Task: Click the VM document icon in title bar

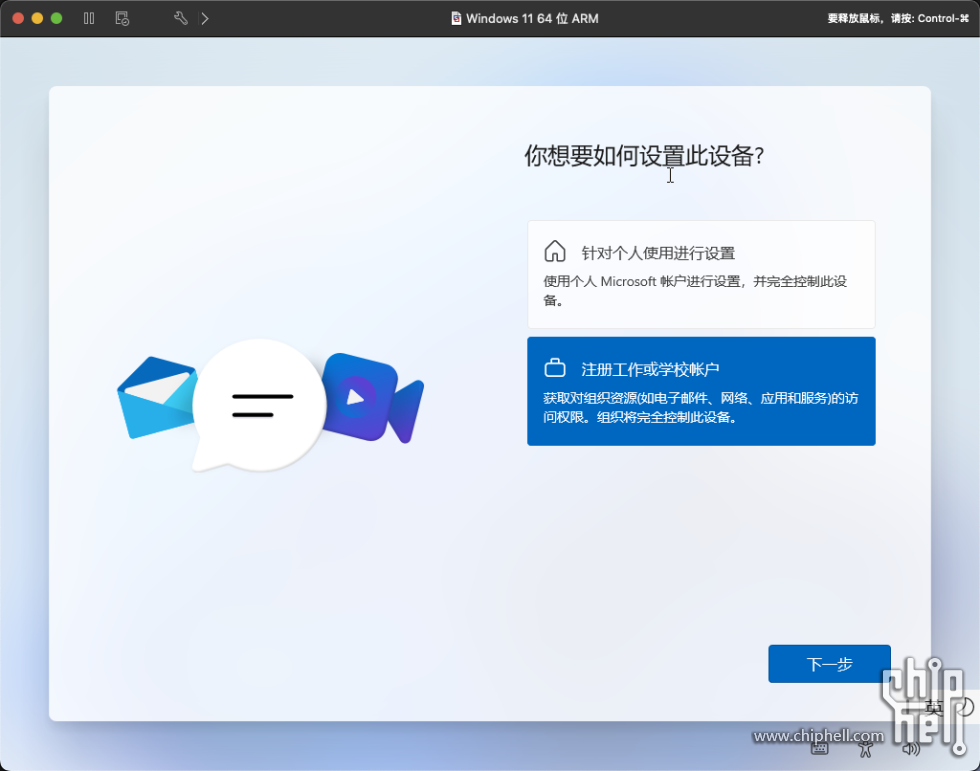Action: click(x=456, y=18)
